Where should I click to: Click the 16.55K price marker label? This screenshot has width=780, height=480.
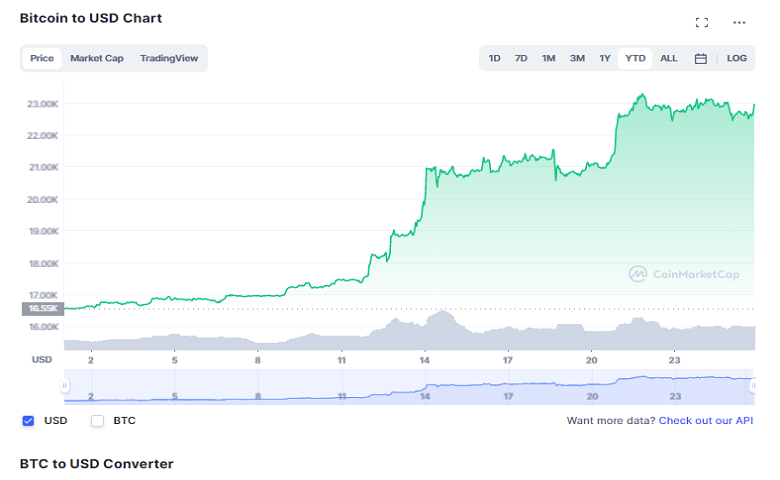[x=43, y=308]
